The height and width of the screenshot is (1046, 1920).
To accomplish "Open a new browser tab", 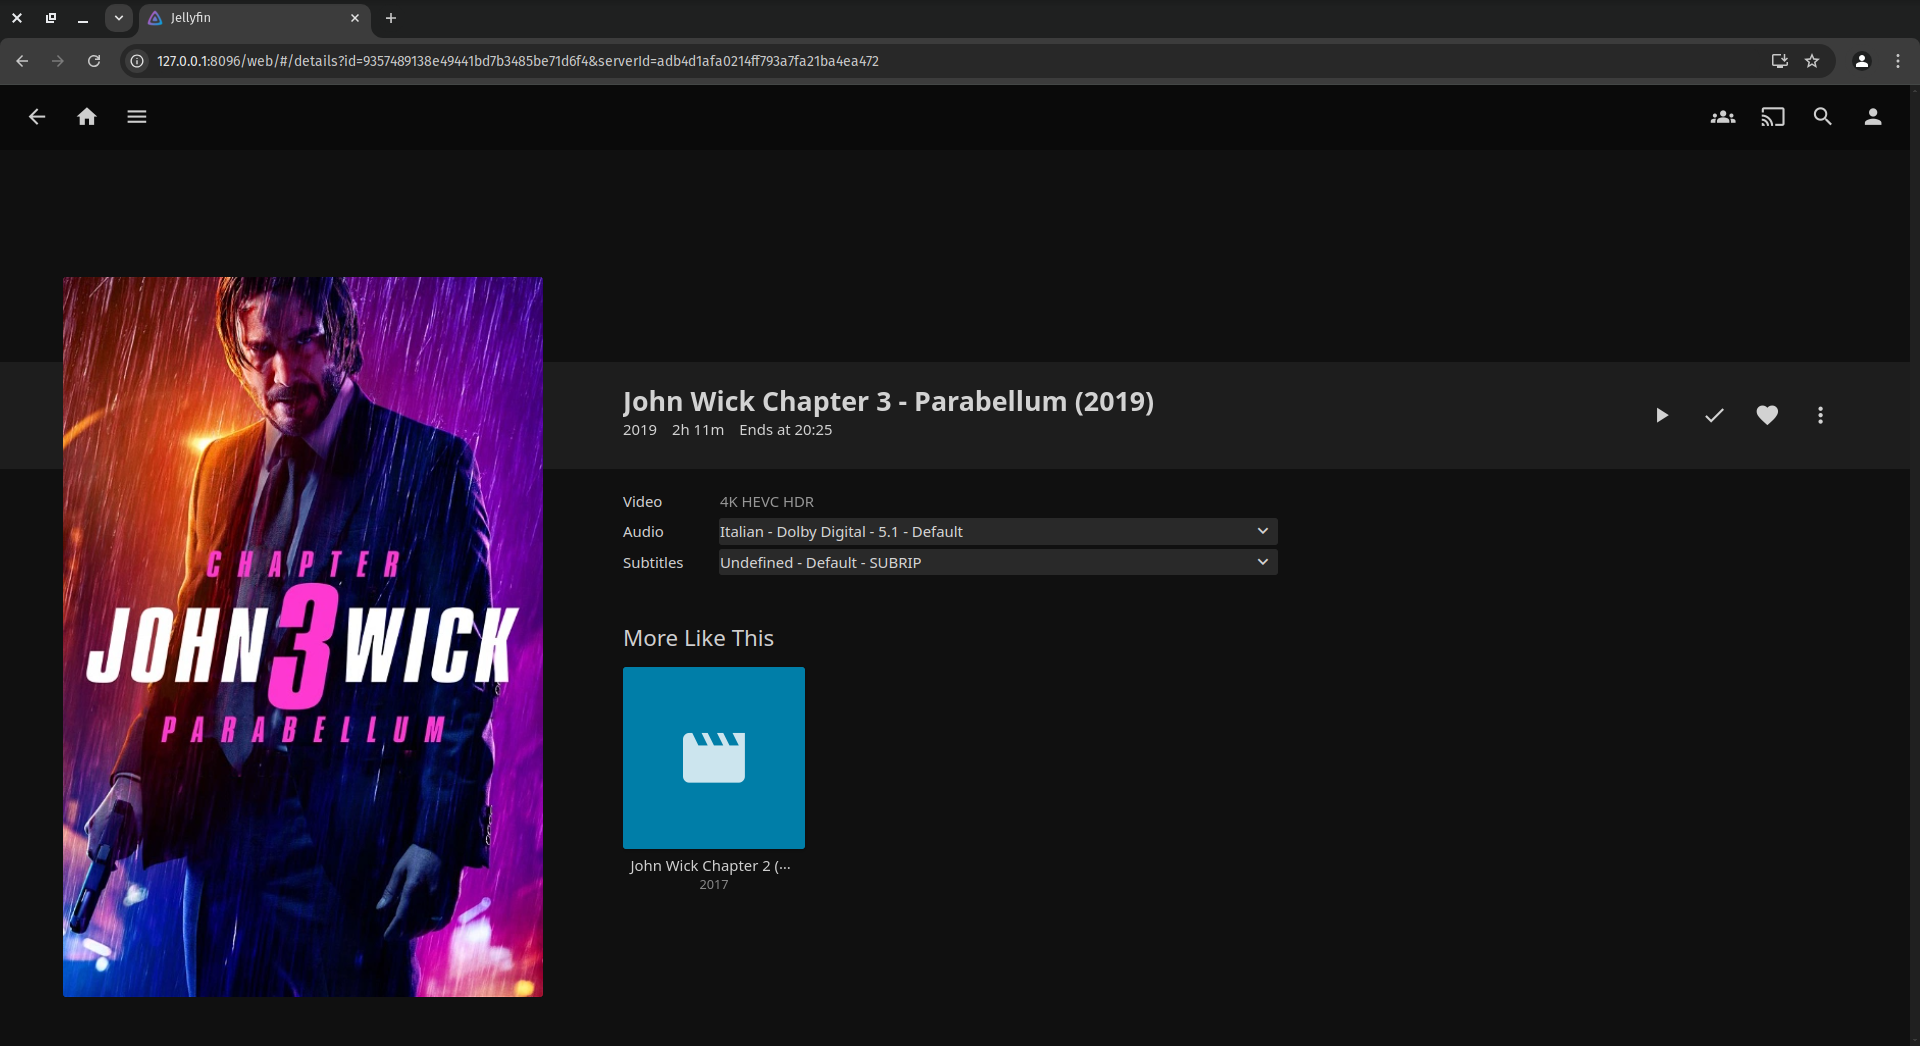I will 391,18.
